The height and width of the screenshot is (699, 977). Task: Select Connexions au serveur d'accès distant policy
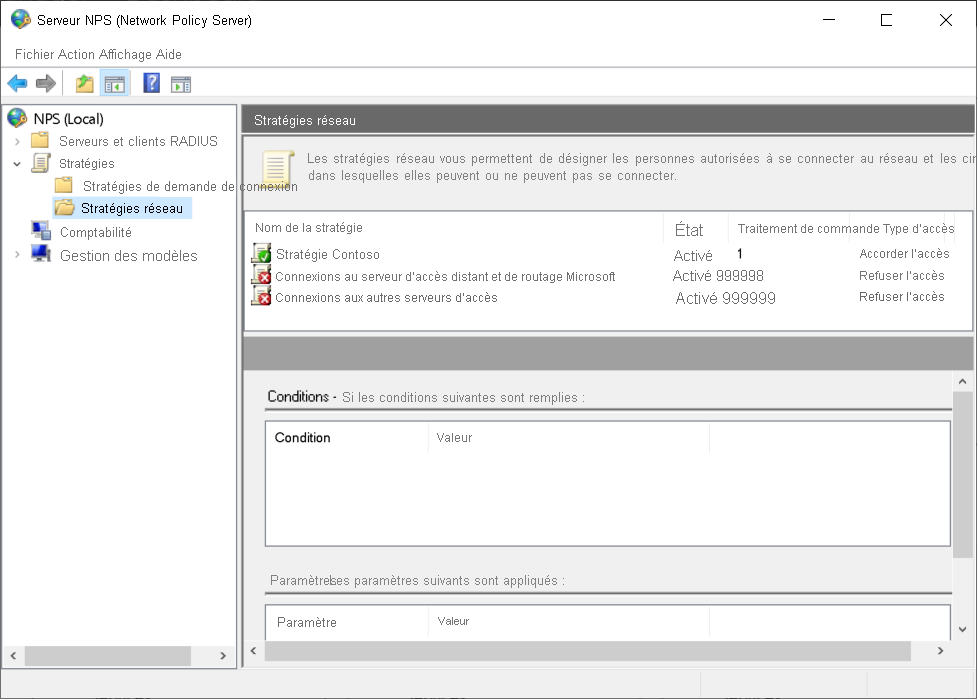pyautogui.click(x=445, y=277)
